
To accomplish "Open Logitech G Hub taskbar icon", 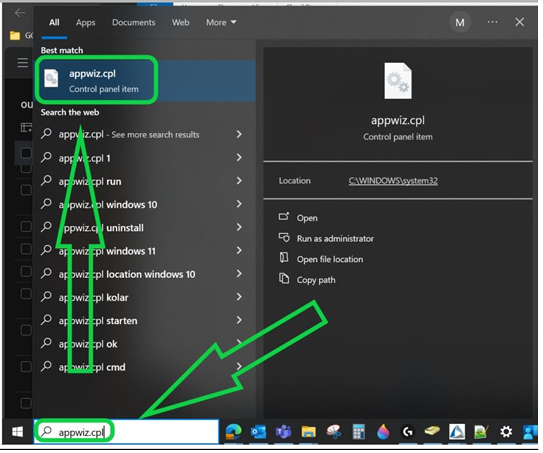I will pyautogui.click(x=408, y=432).
